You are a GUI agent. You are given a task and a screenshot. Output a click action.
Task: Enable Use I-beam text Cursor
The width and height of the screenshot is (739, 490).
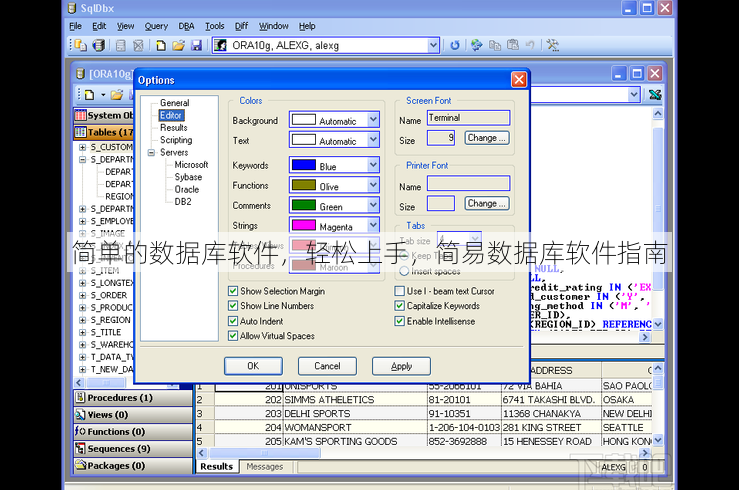point(400,291)
